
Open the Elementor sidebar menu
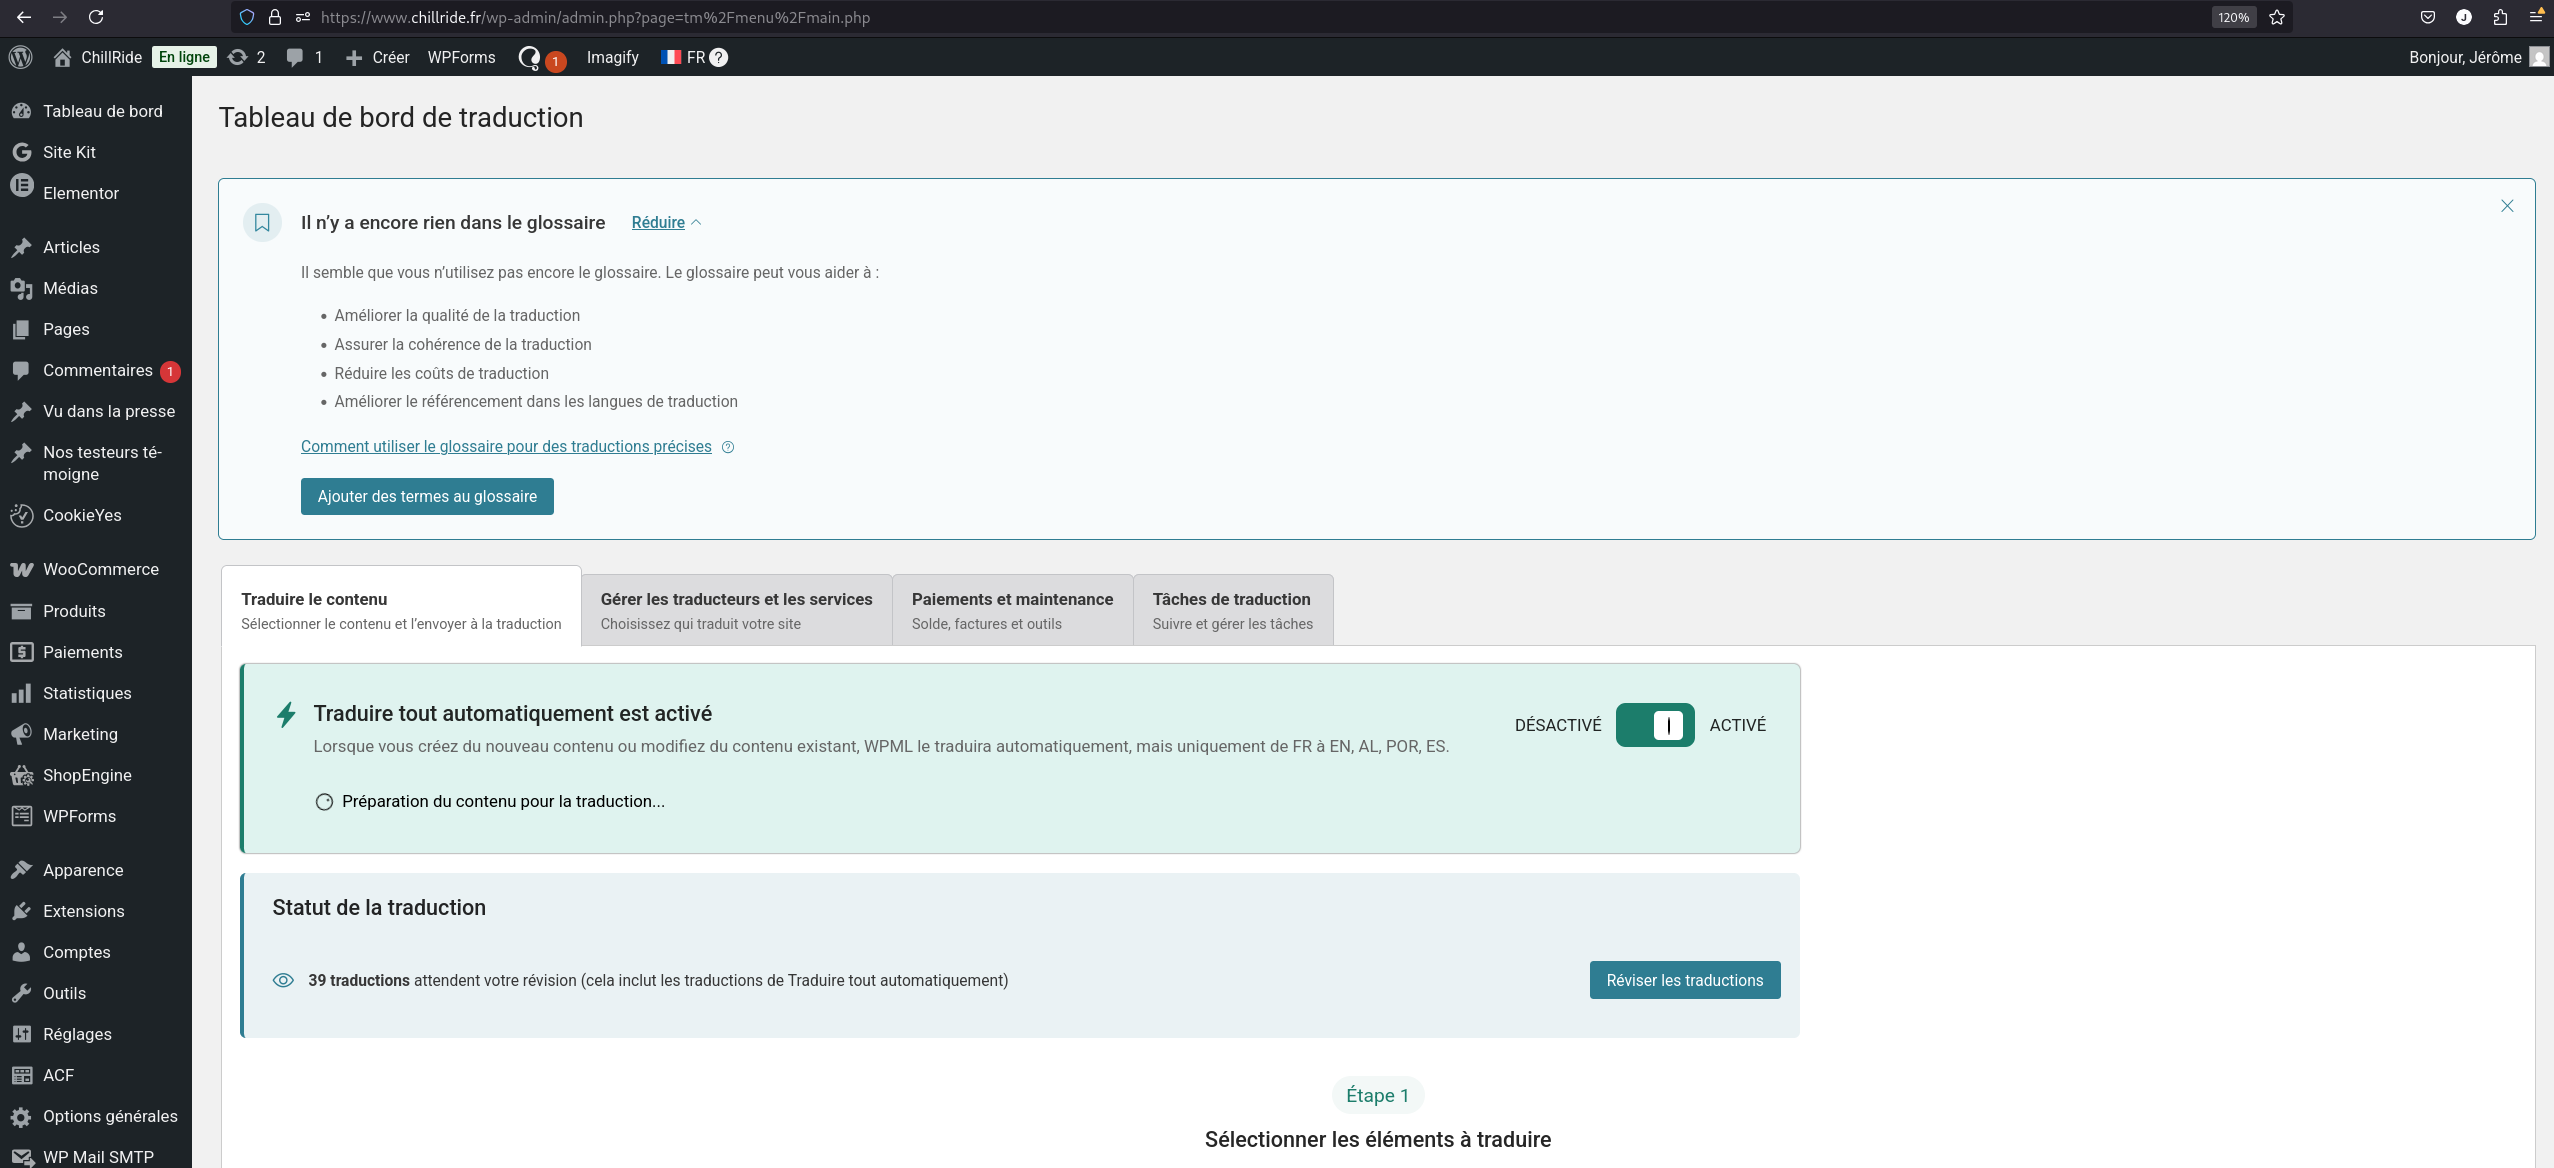pyautogui.click(x=80, y=193)
